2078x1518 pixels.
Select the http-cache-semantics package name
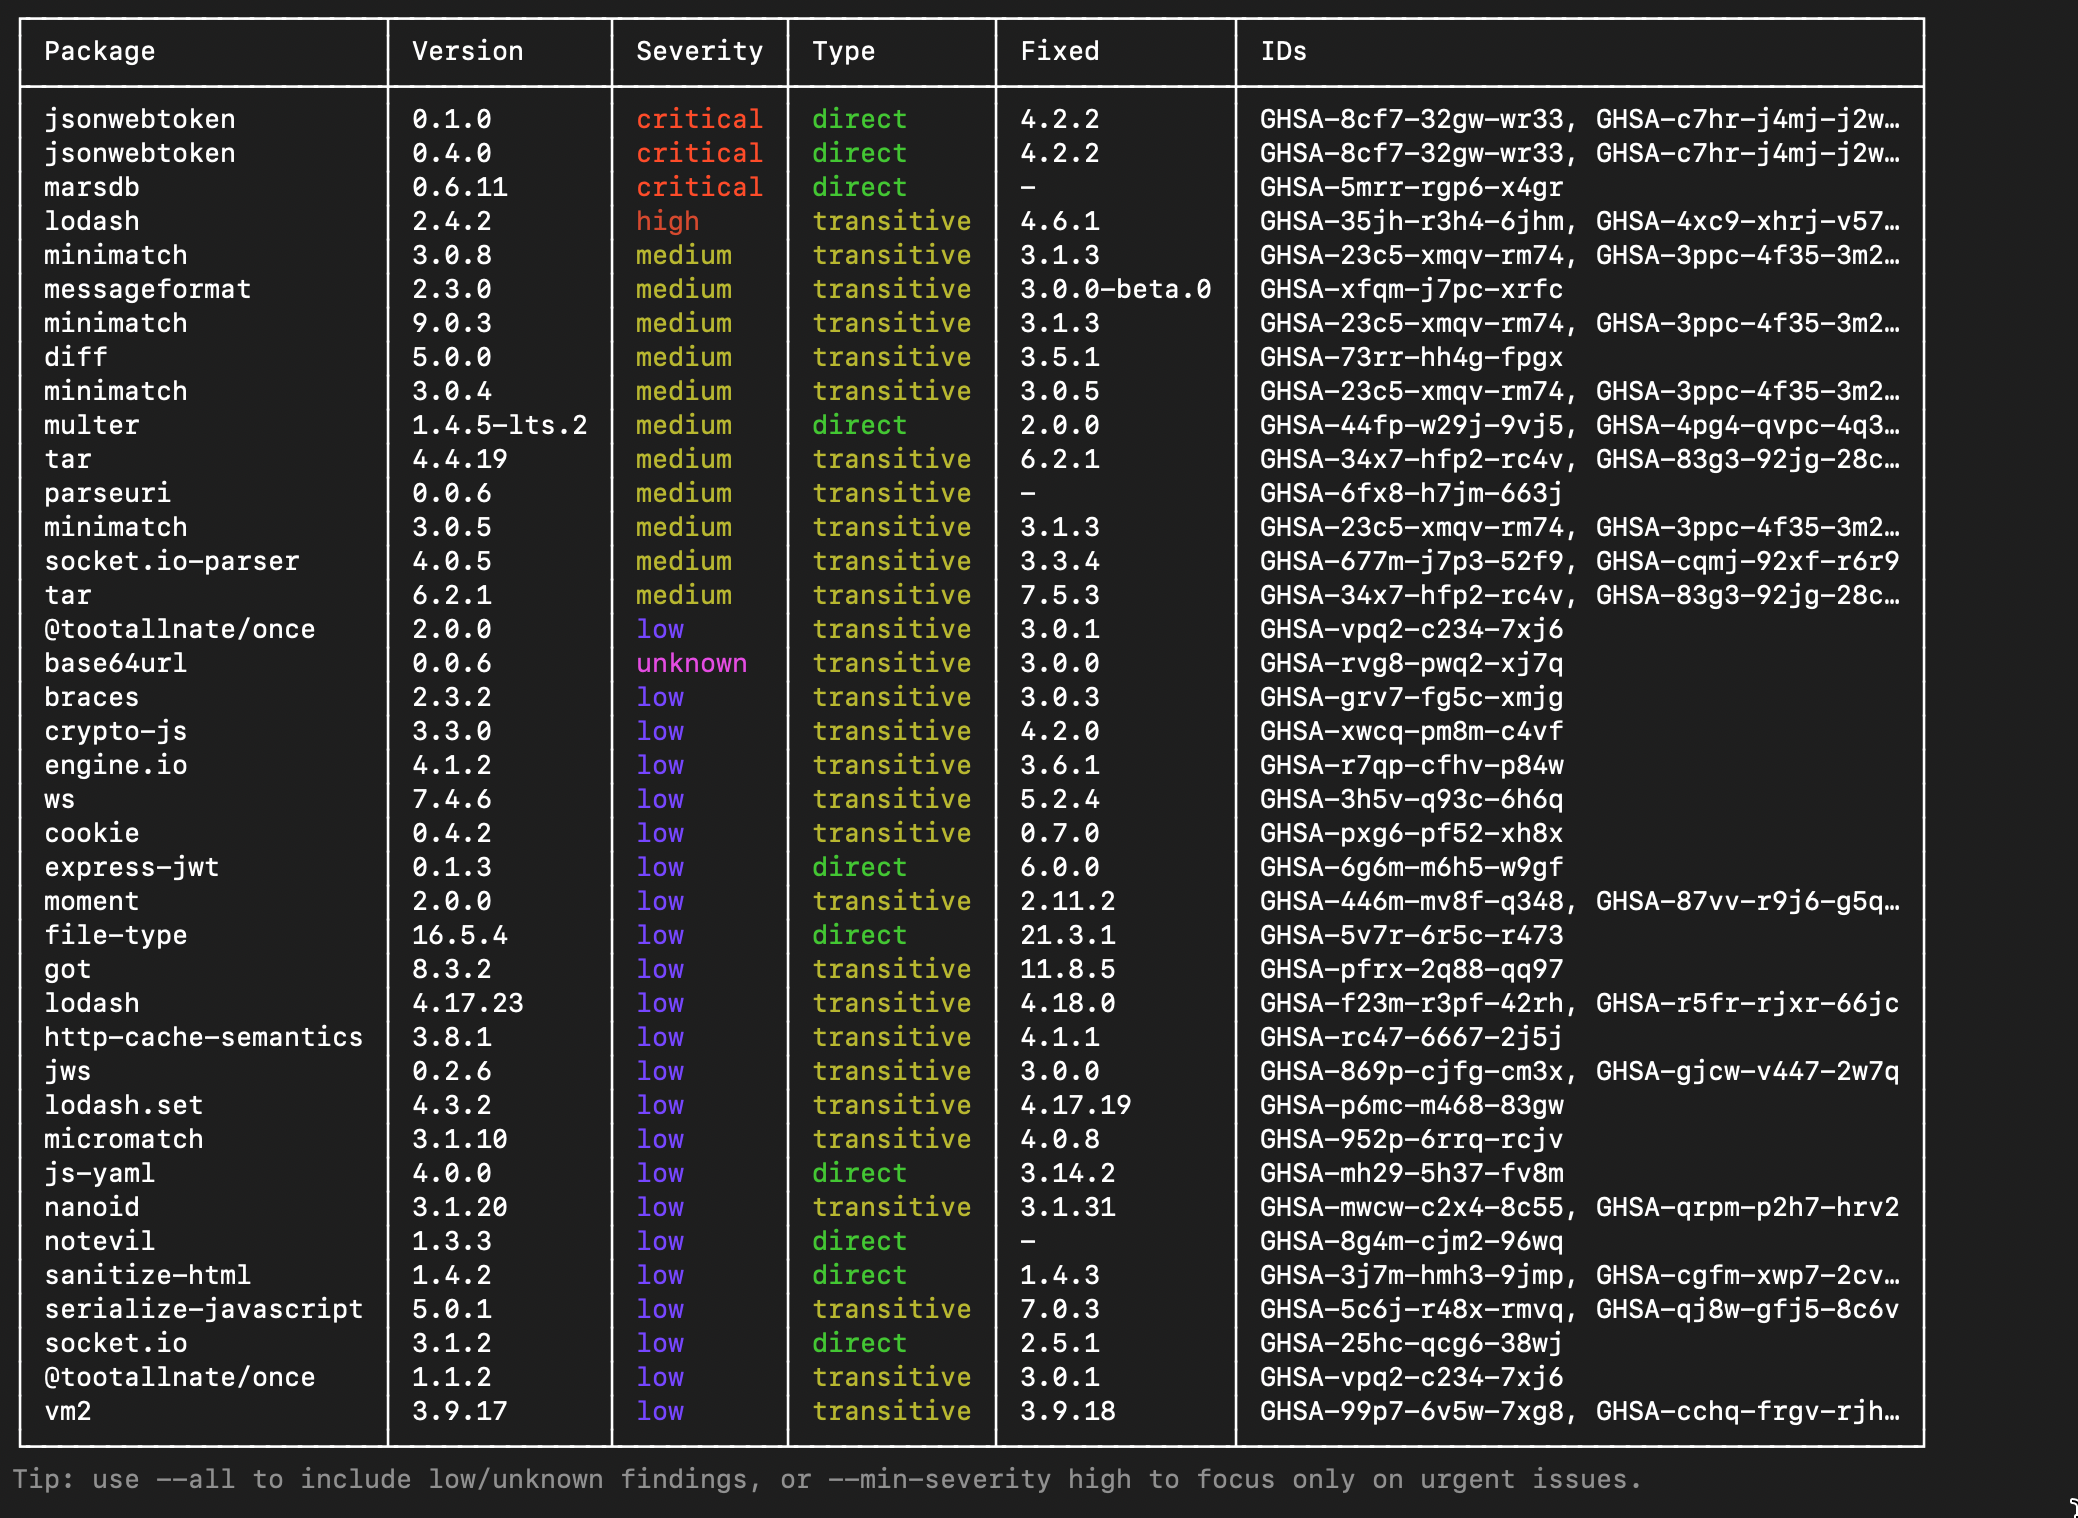(204, 1037)
